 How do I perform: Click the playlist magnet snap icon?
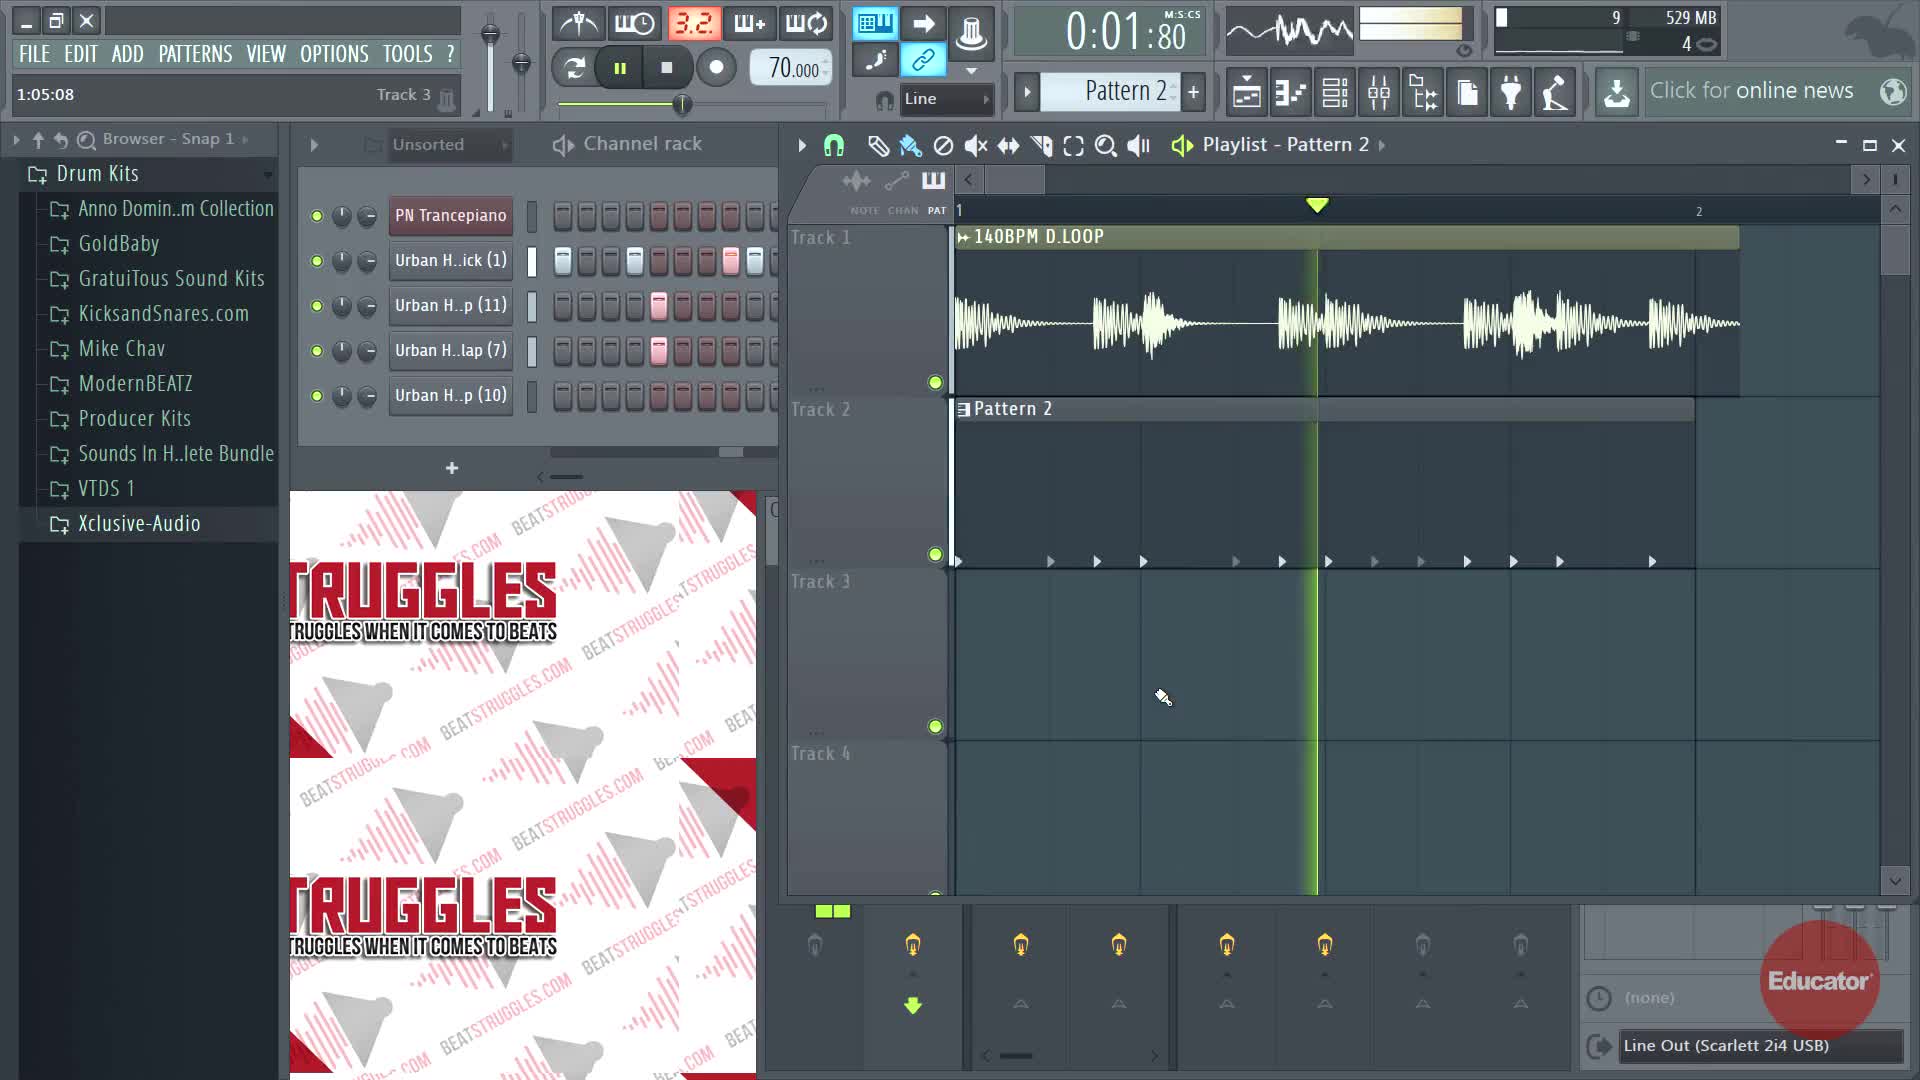tap(834, 146)
